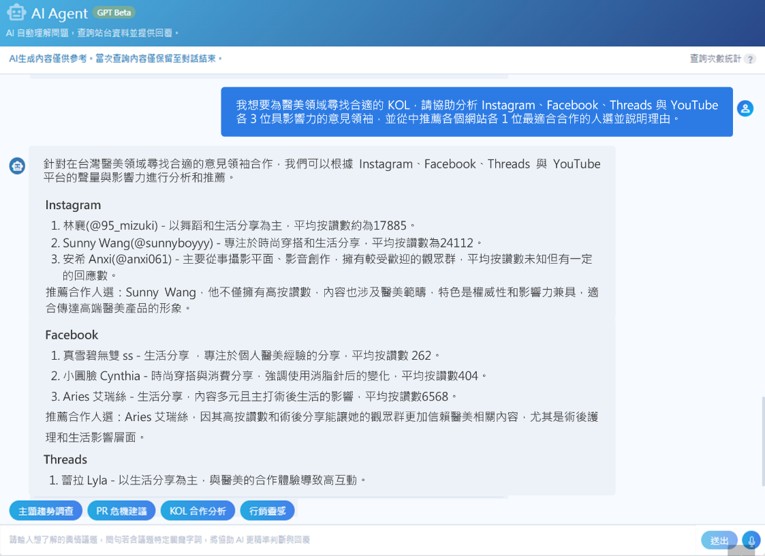Viewport: 765px width, 556px height.
Task: Click the blue user question message bubble
Action: pyautogui.click(x=476, y=111)
